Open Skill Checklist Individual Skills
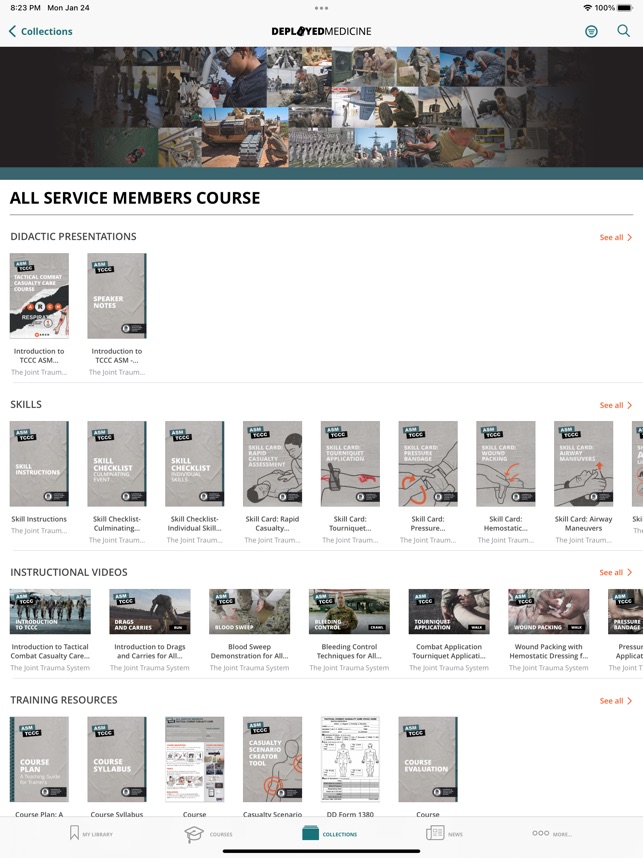Screen dimensions: 643x858 [x=195, y=463]
